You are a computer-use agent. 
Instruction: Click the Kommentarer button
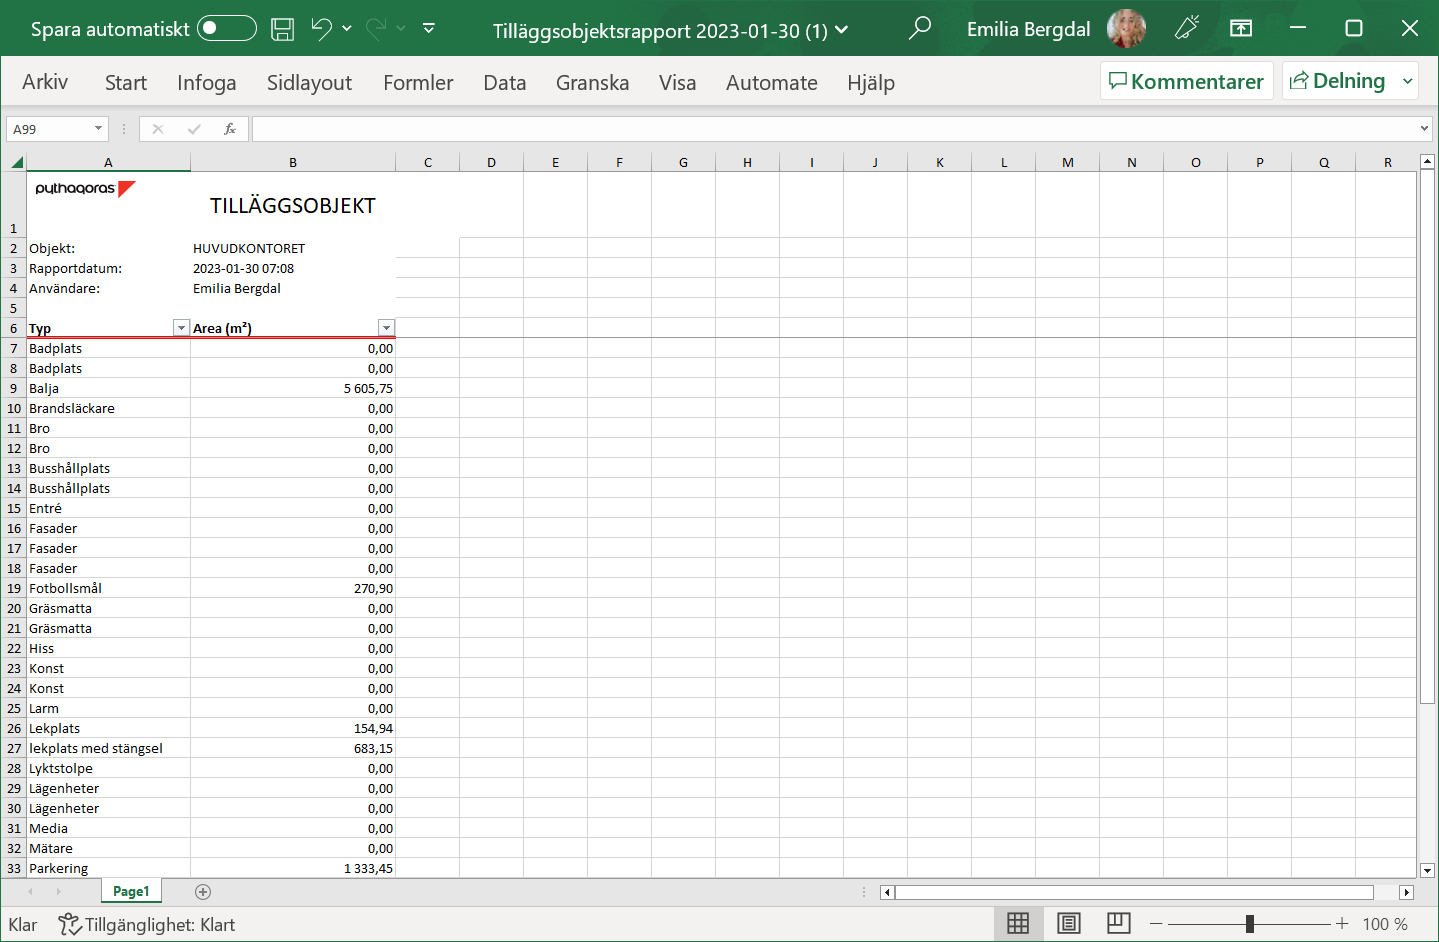1187,81
